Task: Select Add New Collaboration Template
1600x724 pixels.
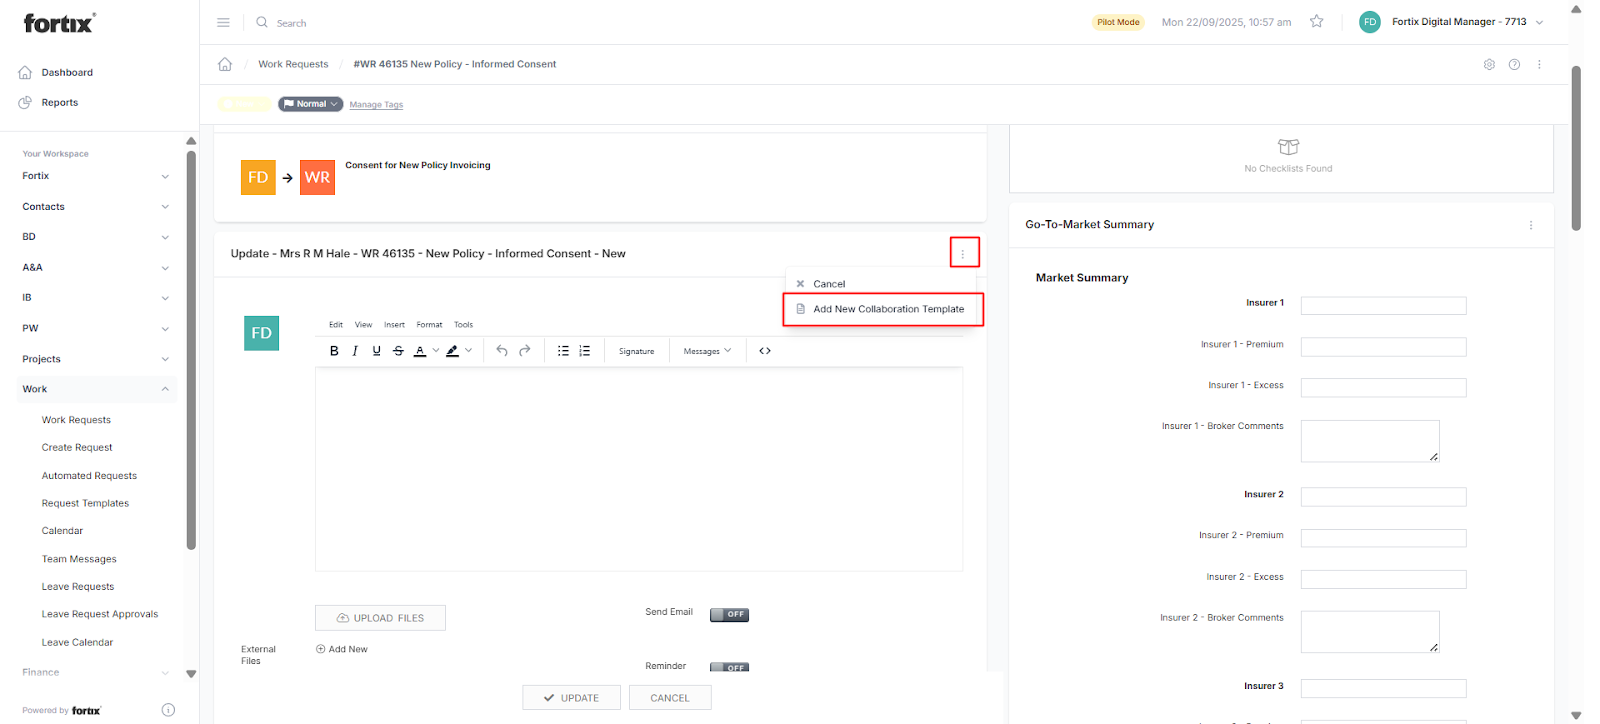Action: pyautogui.click(x=888, y=309)
